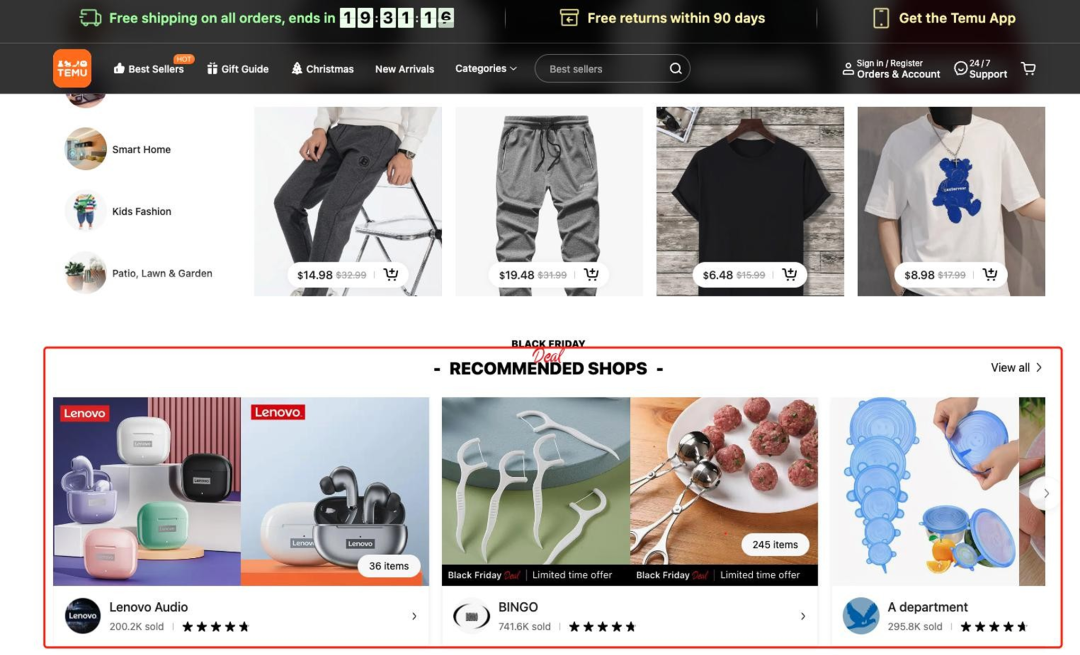1080x655 pixels.
Task: Focus the Best sellers search field
Action: click(x=603, y=68)
